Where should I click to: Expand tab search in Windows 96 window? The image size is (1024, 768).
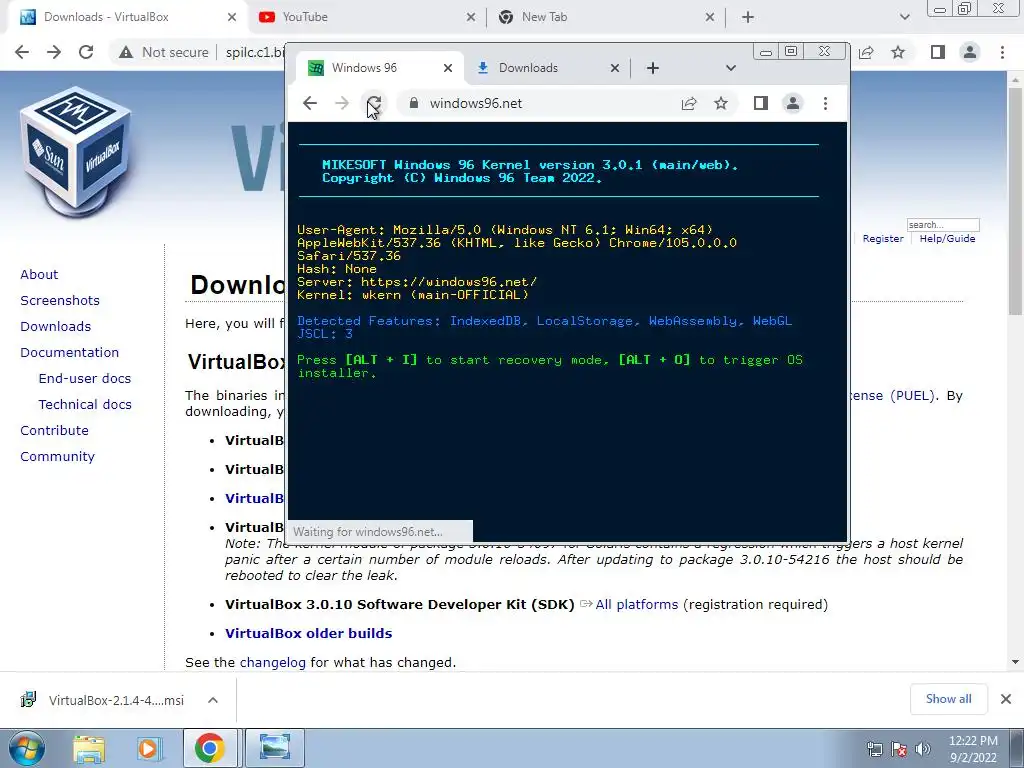(x=731, y=68)
